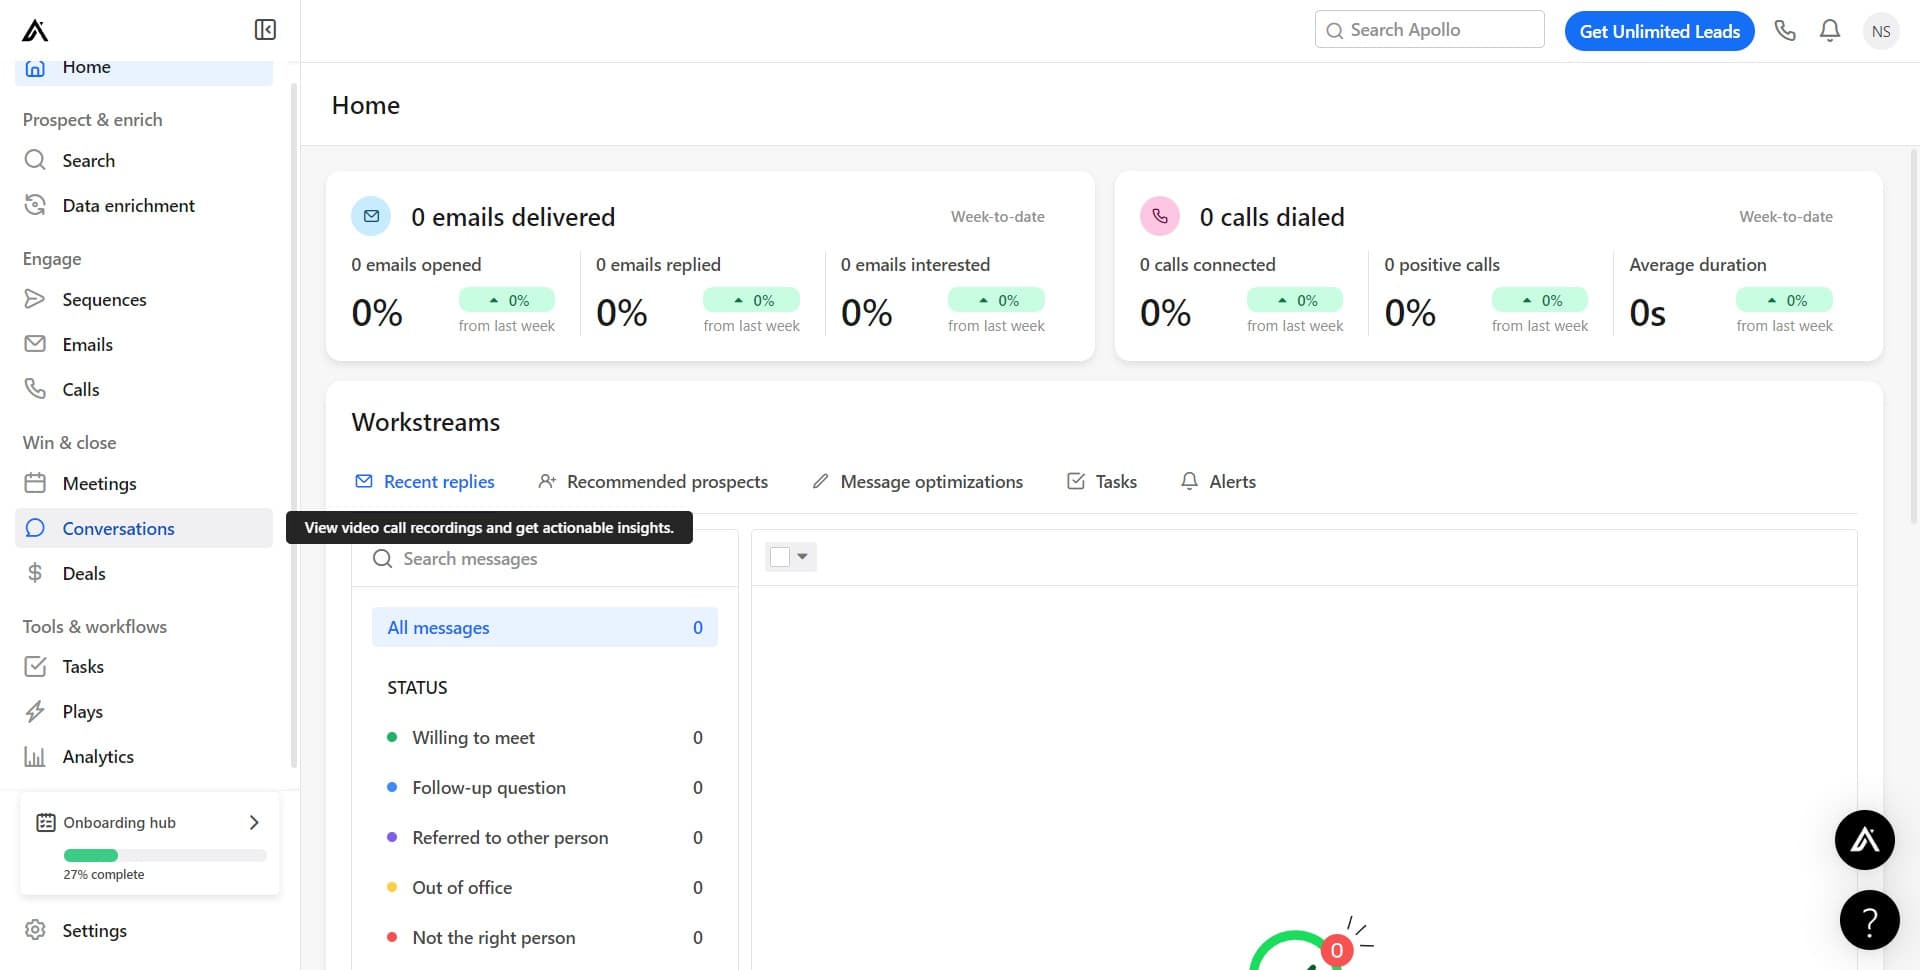The width and height of the screenshot is (1920, 970).
Task: Expand the Onboarding hub chevron
Action: click(254, 823)
